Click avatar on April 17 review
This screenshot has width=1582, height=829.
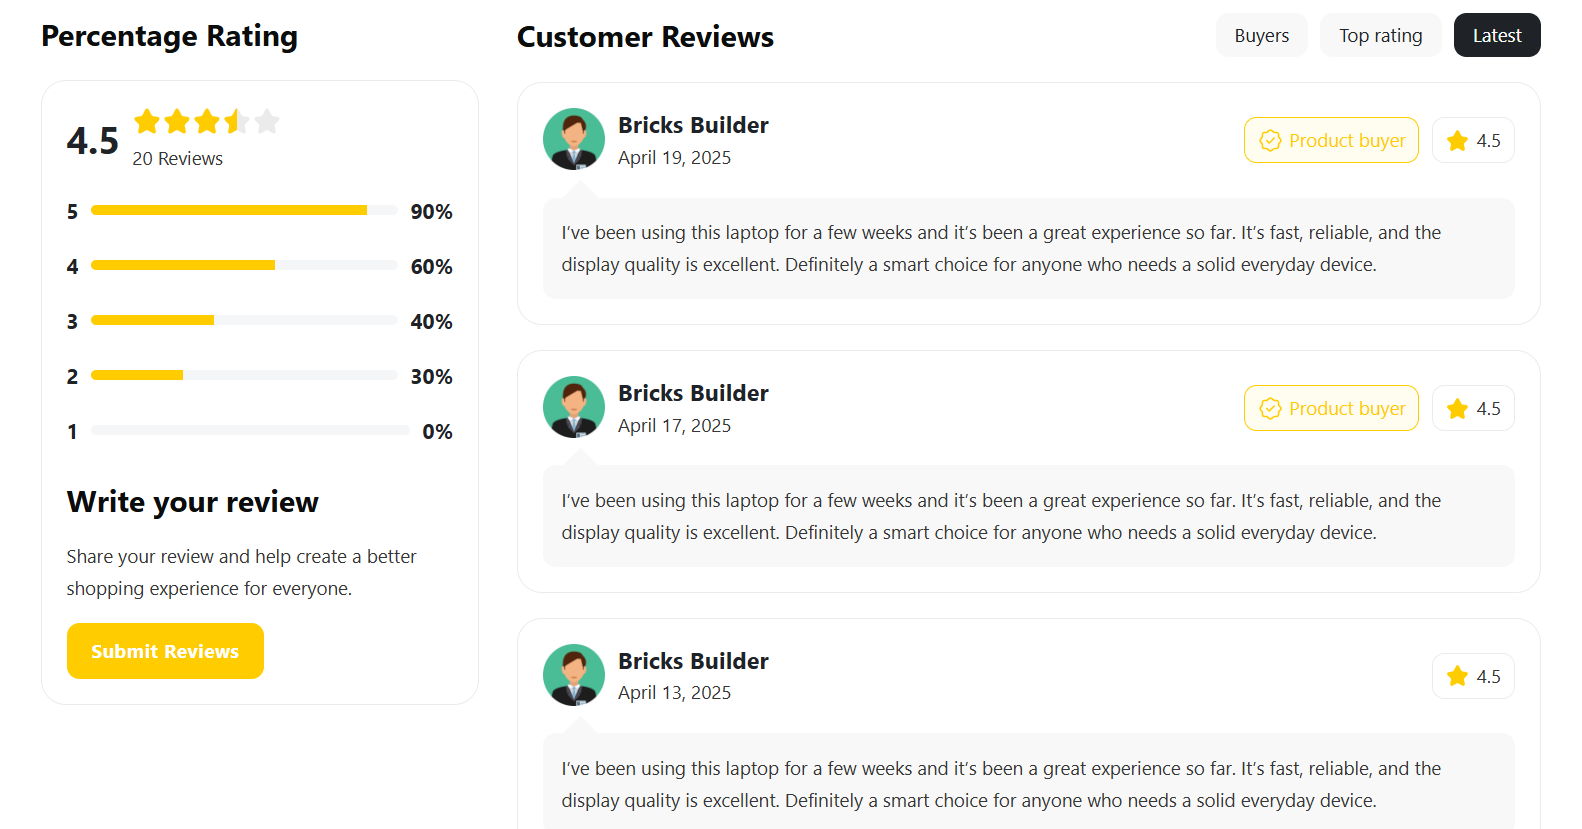point(574,407)
